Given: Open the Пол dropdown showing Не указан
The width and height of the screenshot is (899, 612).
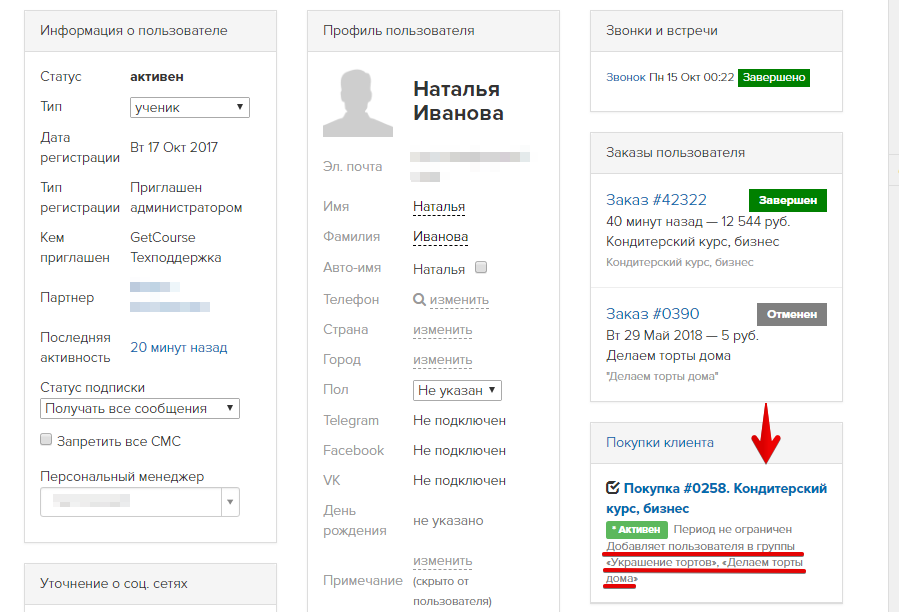Looking at the screenshot, I should click(457, 391).
